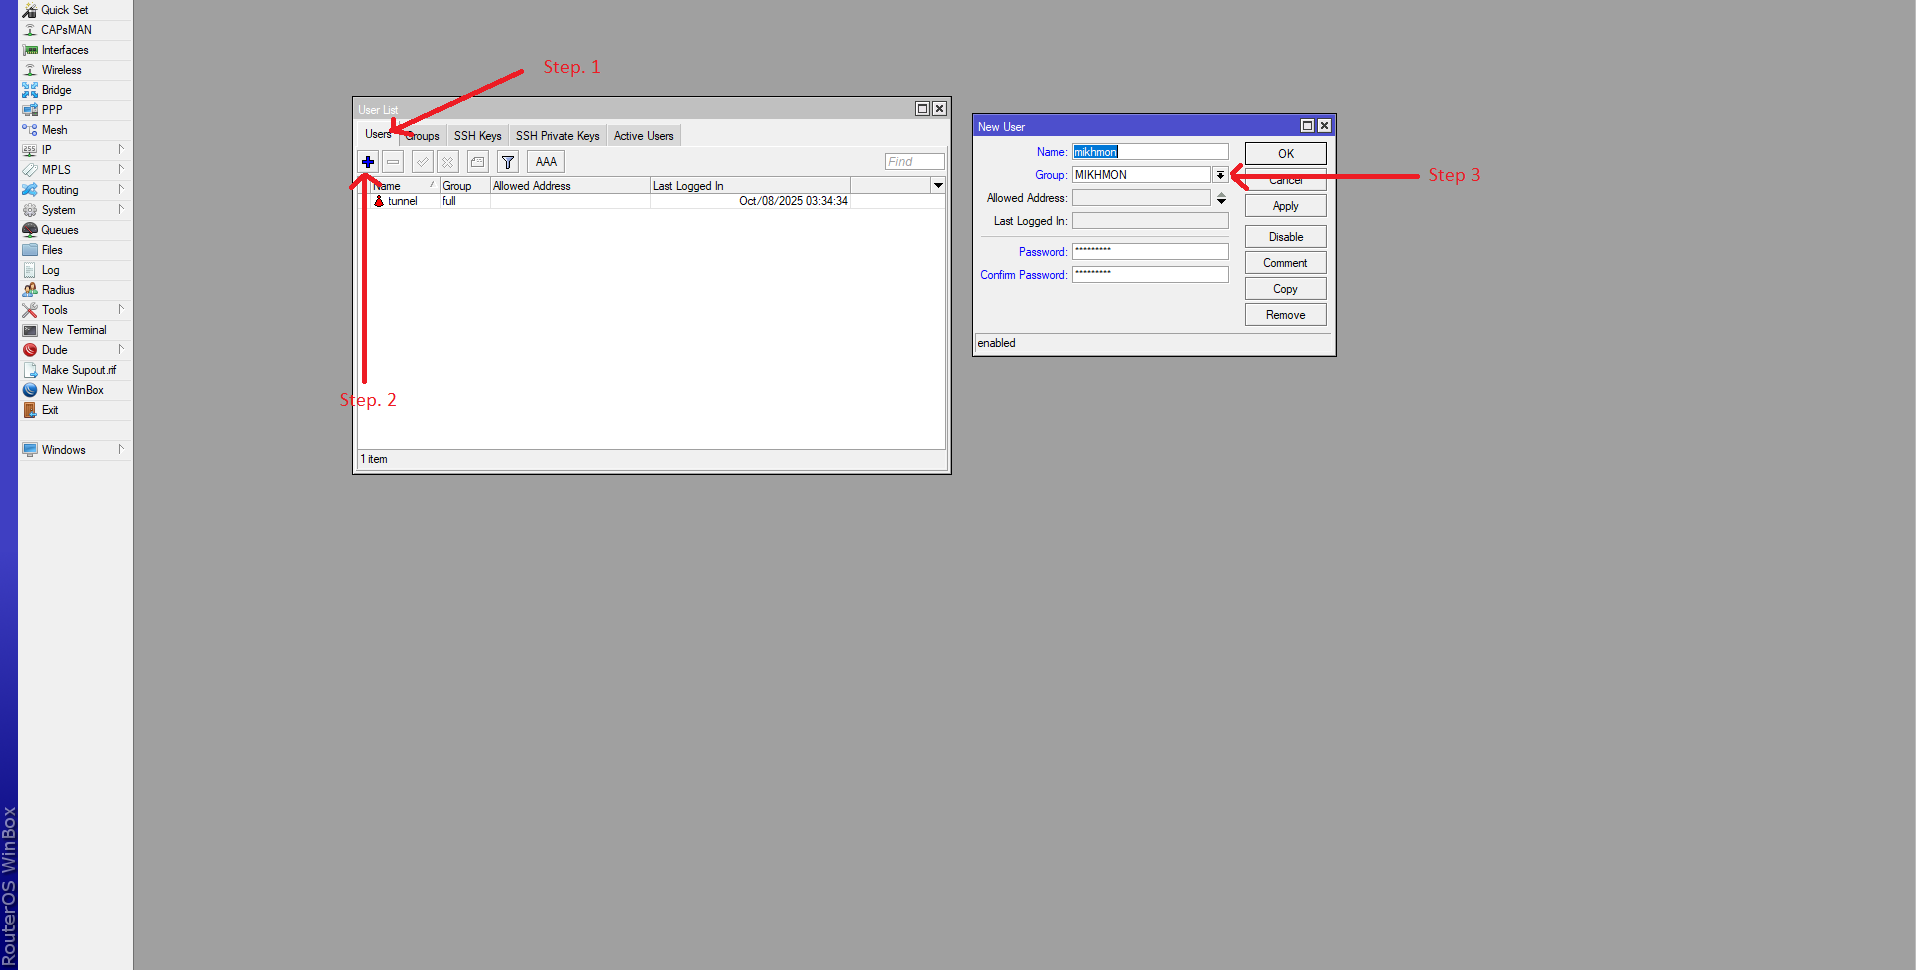This screenshot has height=970, width=1920.
Task: Select the tunnel user row
Action: [403, 202]
